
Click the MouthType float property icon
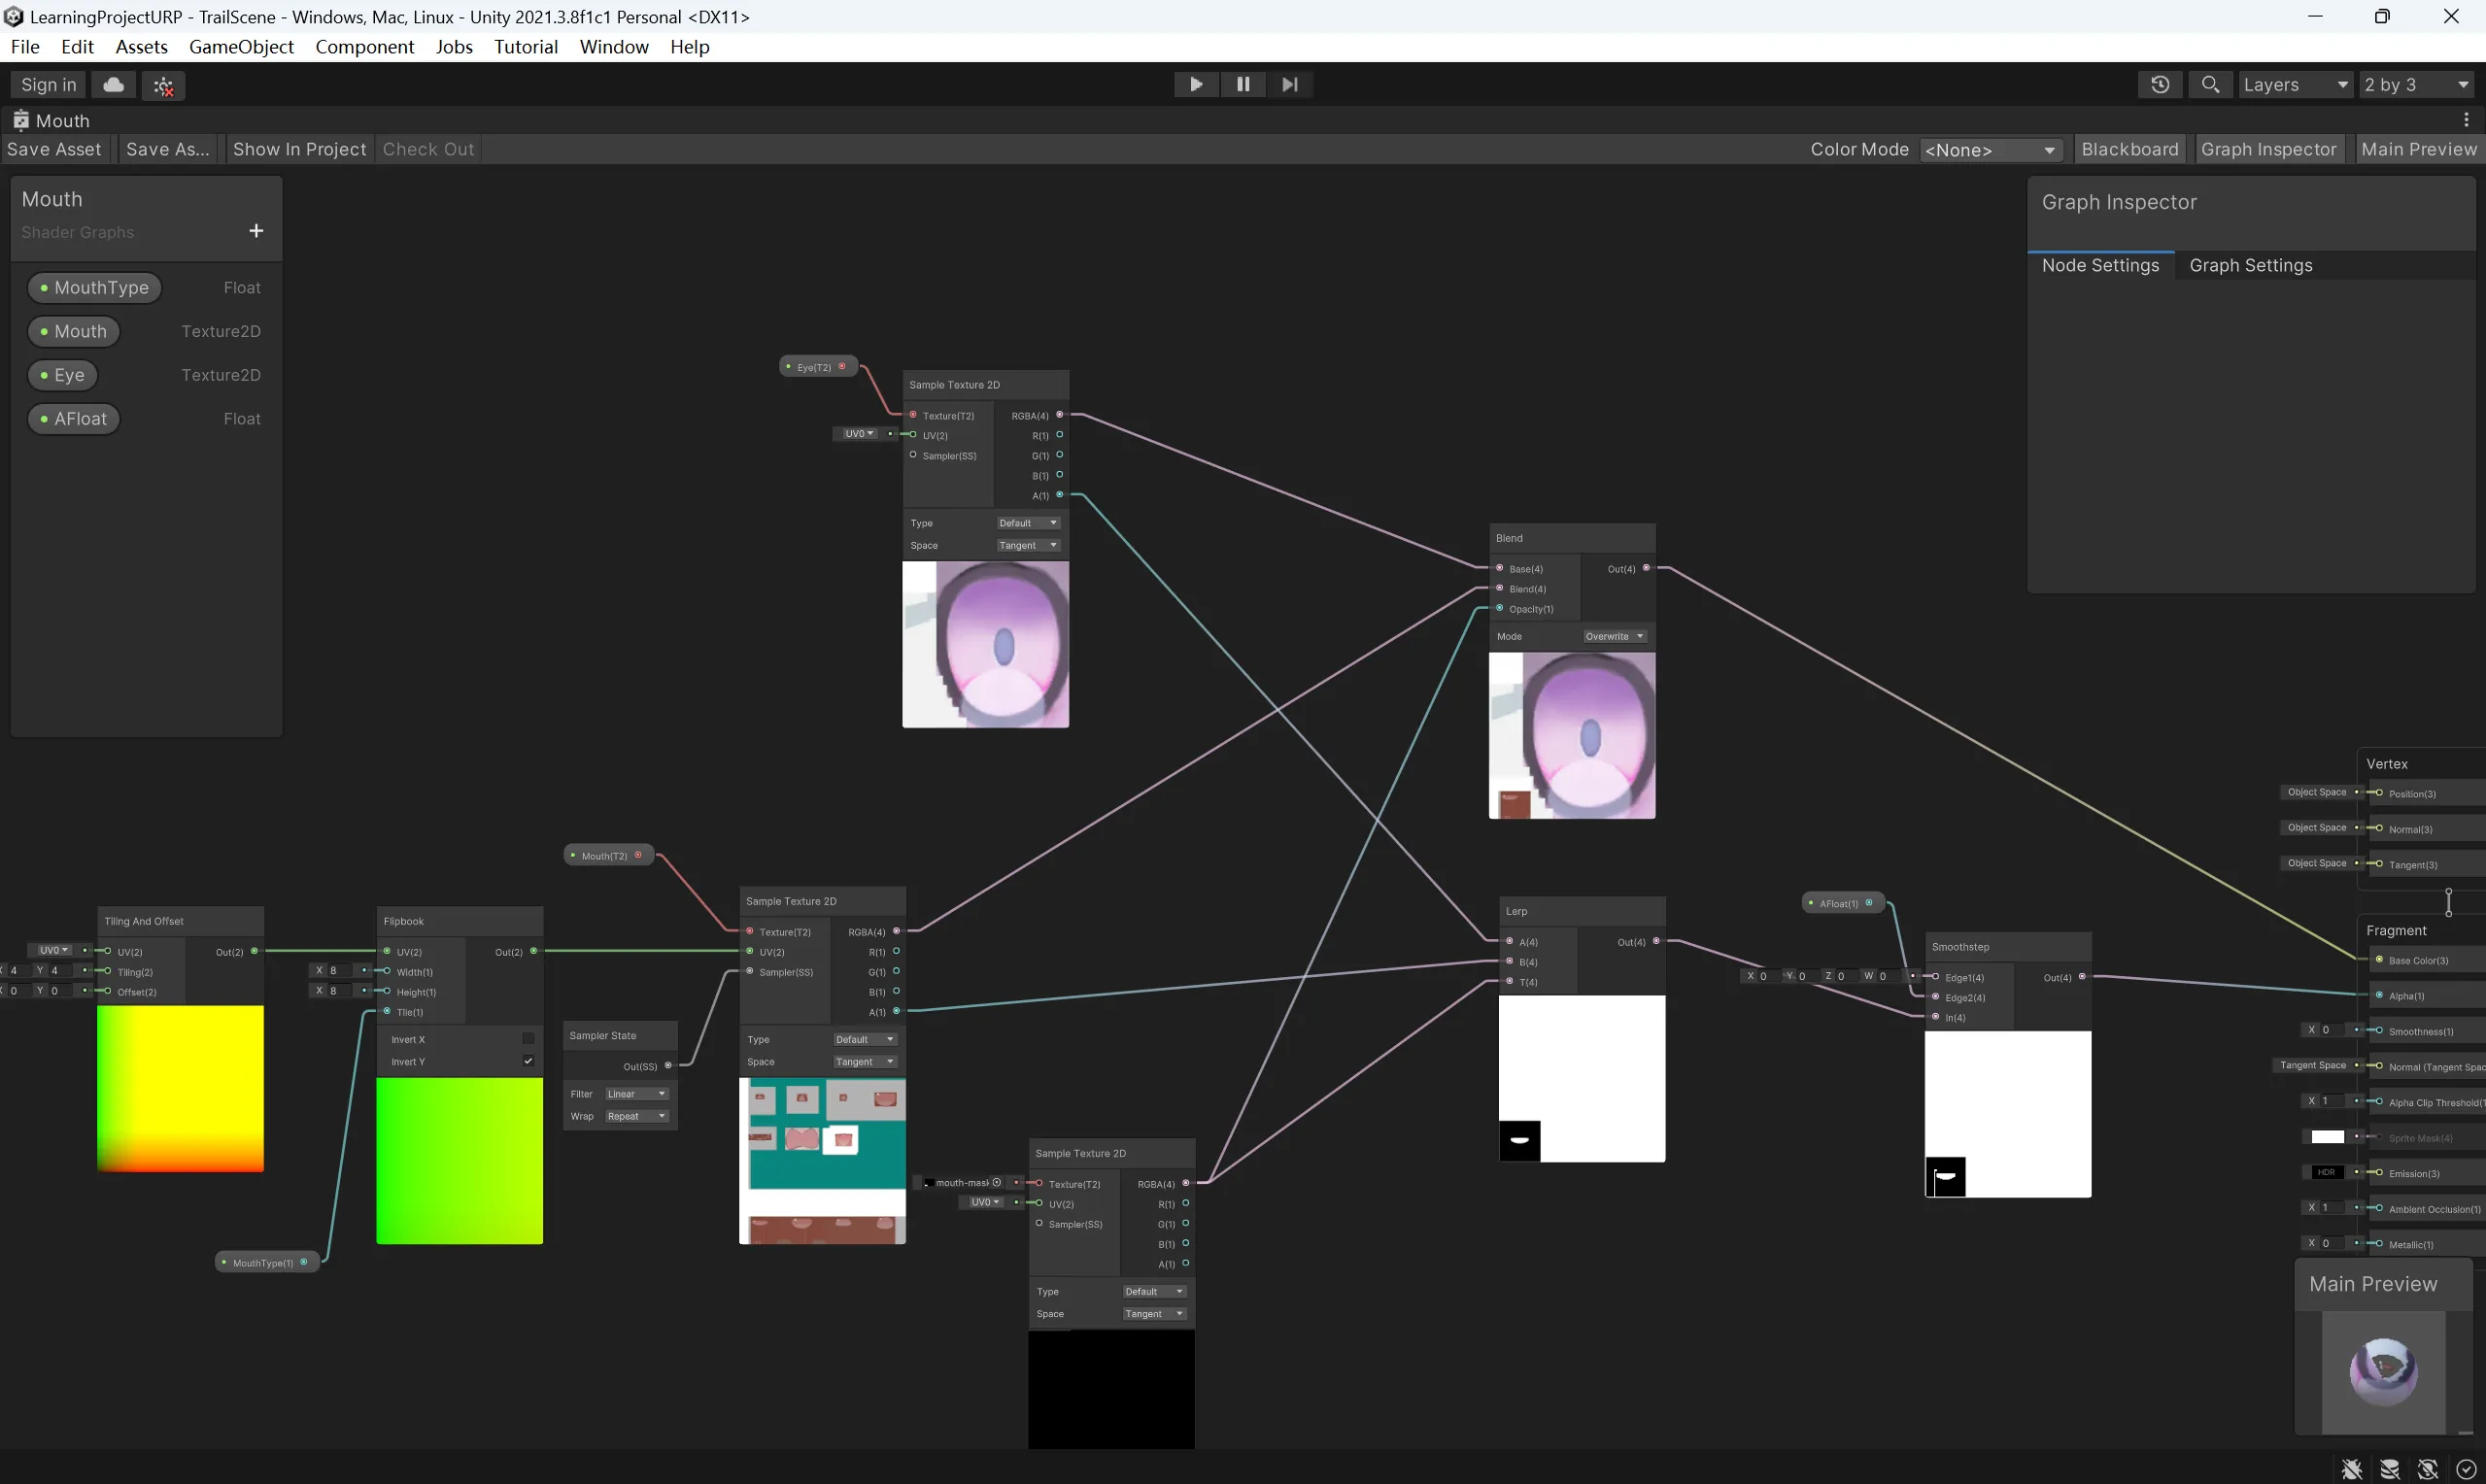(x=43, y=288)
